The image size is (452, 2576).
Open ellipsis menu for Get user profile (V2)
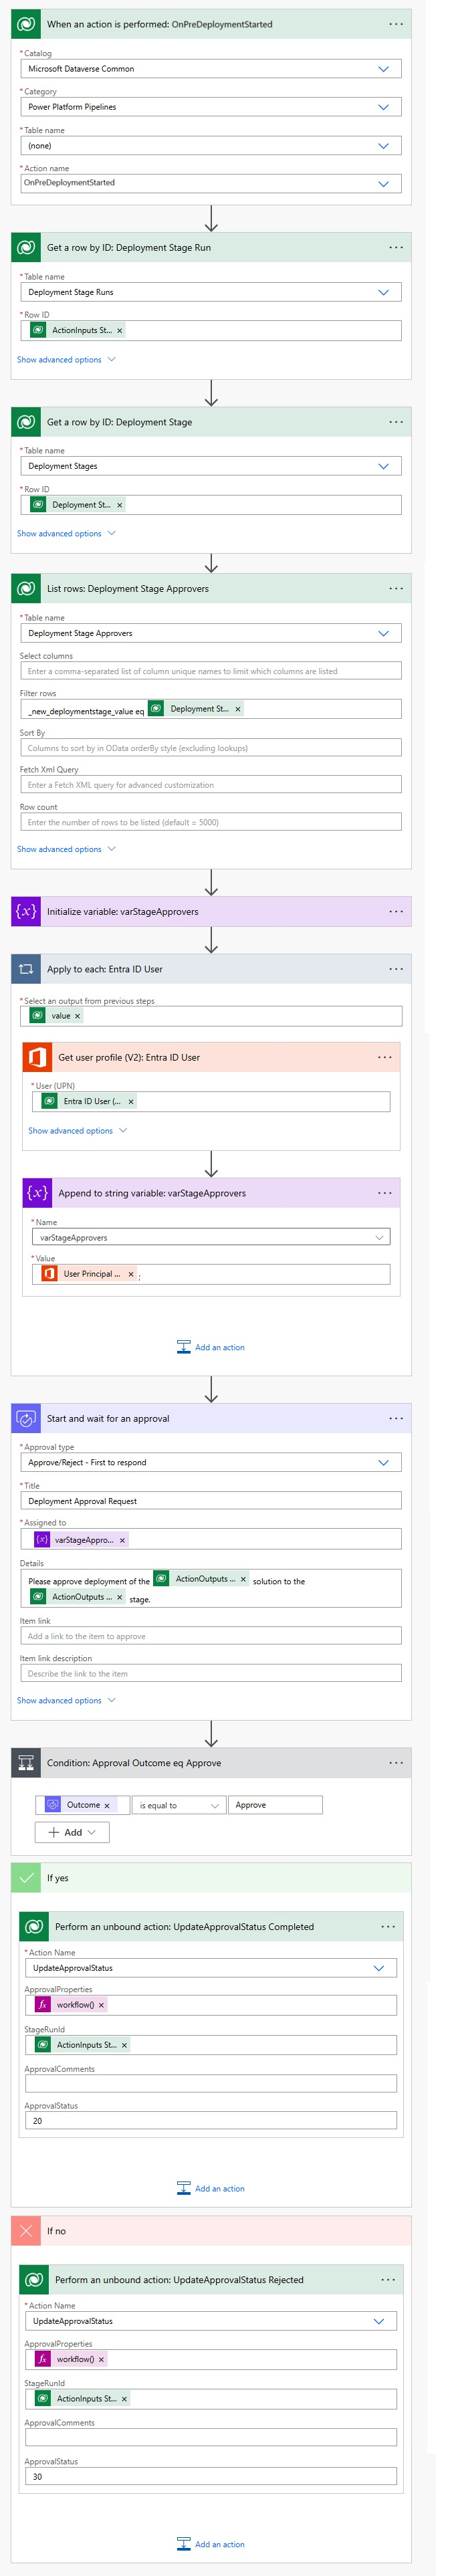385,1057
